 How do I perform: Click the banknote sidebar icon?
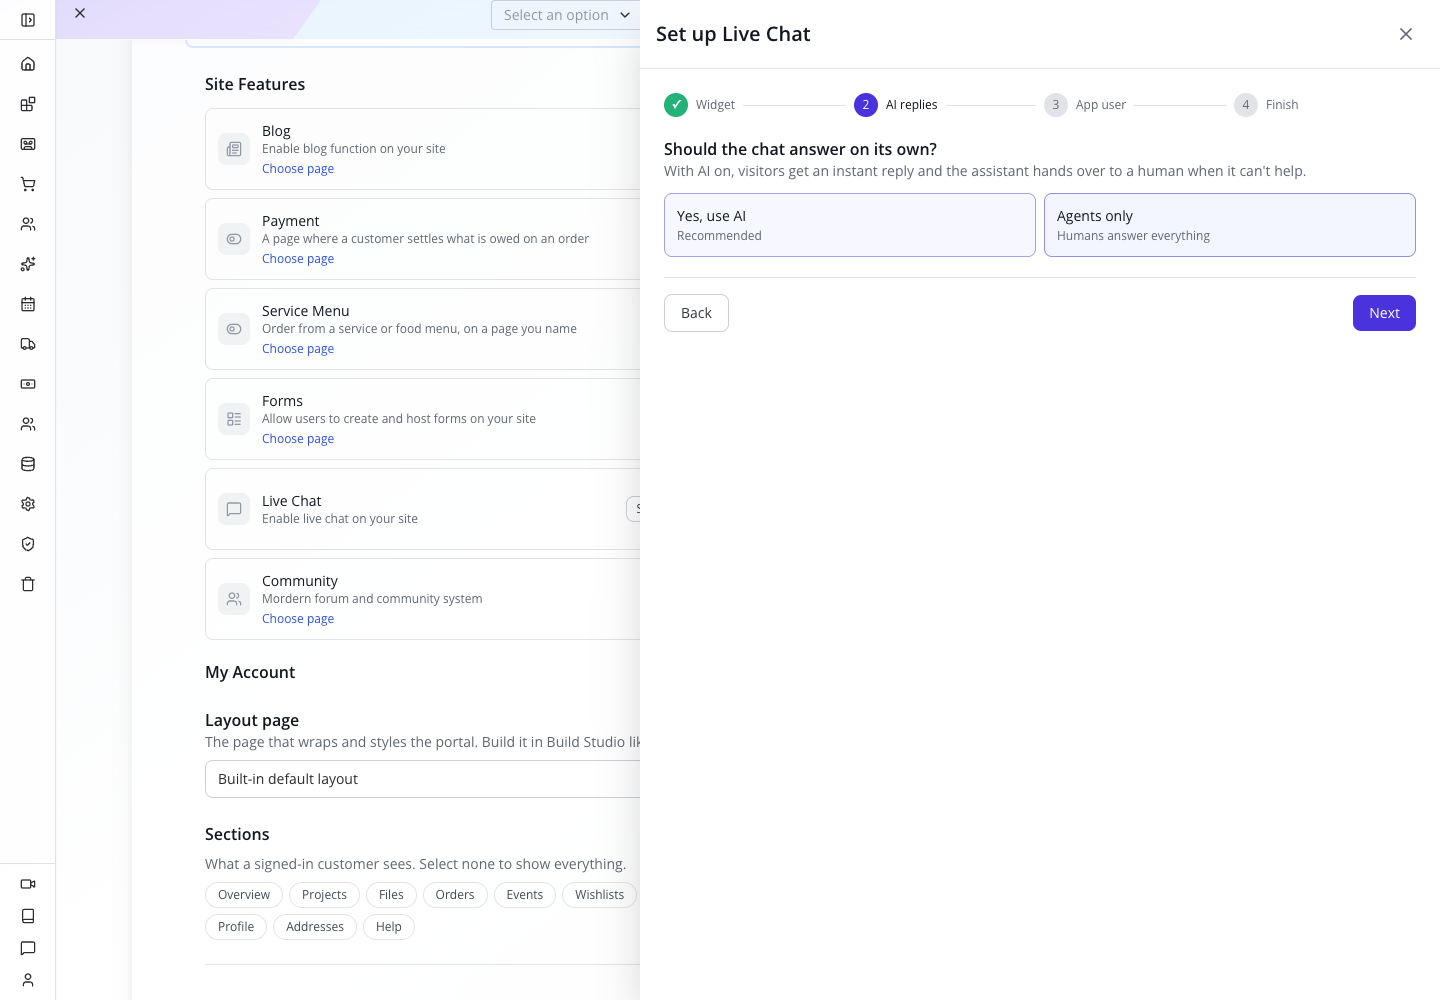(28, 384)
